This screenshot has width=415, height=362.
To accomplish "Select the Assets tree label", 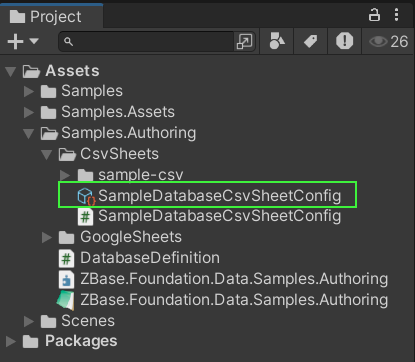I will click(72, 71).
